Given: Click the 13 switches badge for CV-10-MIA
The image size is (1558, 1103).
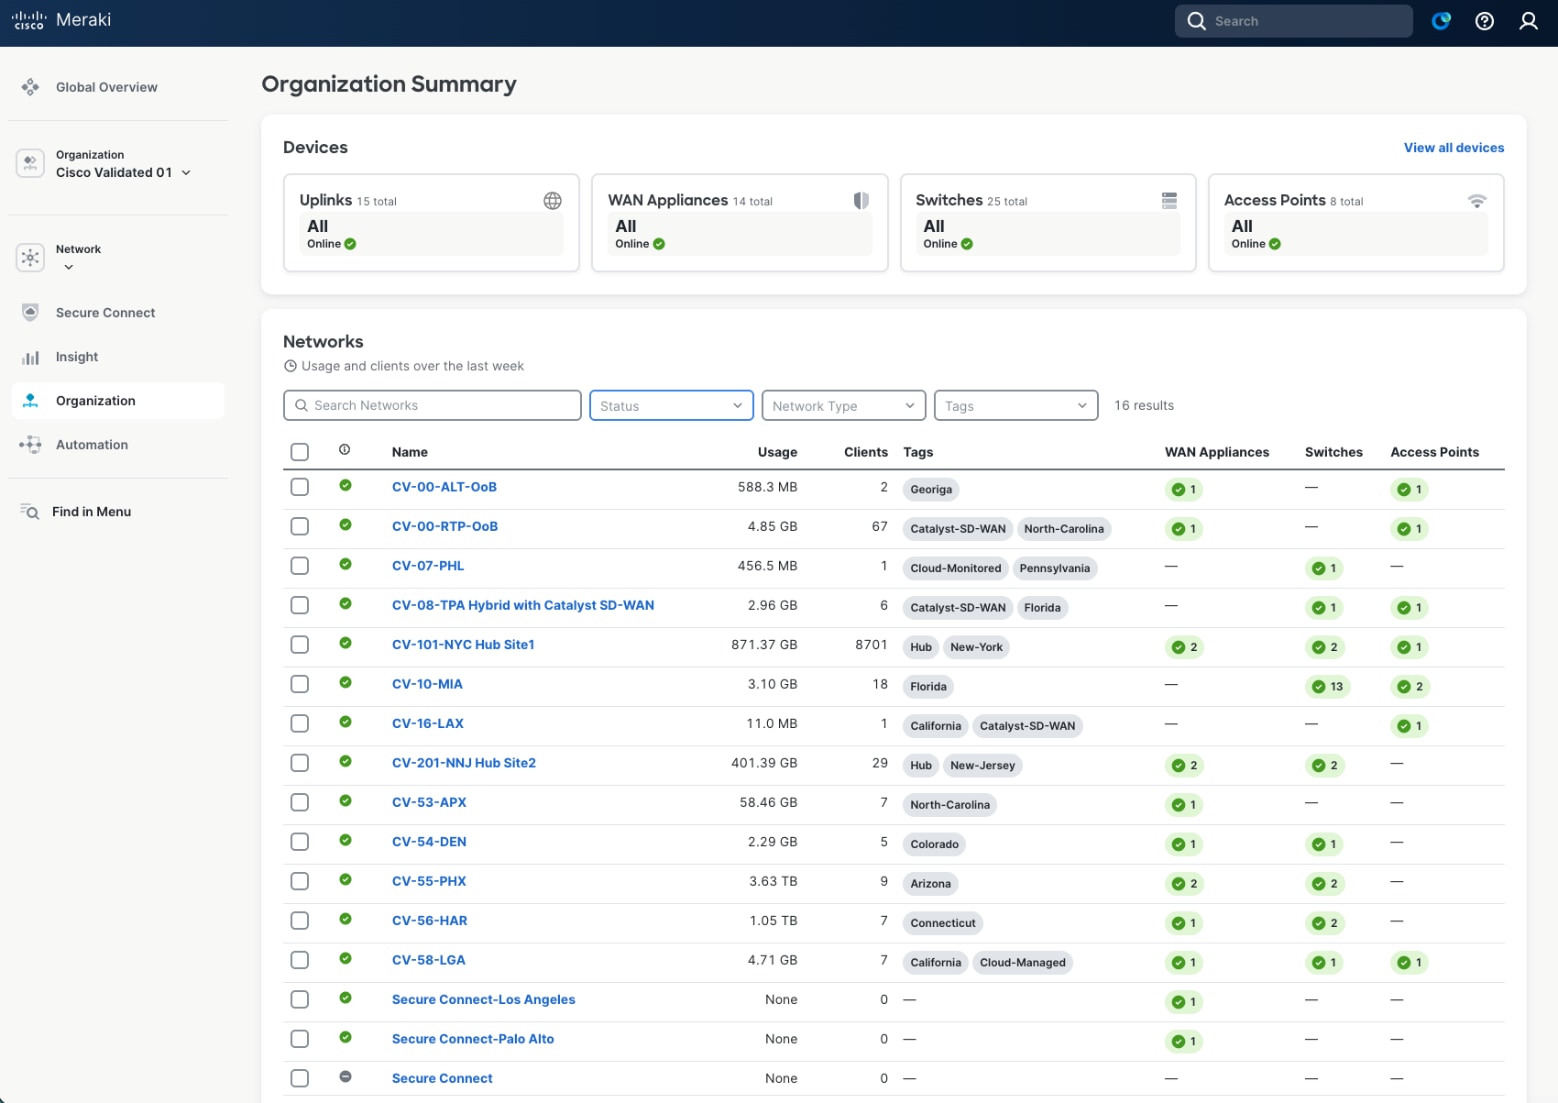Looking at the screenshot, I should pos(1328,687).
